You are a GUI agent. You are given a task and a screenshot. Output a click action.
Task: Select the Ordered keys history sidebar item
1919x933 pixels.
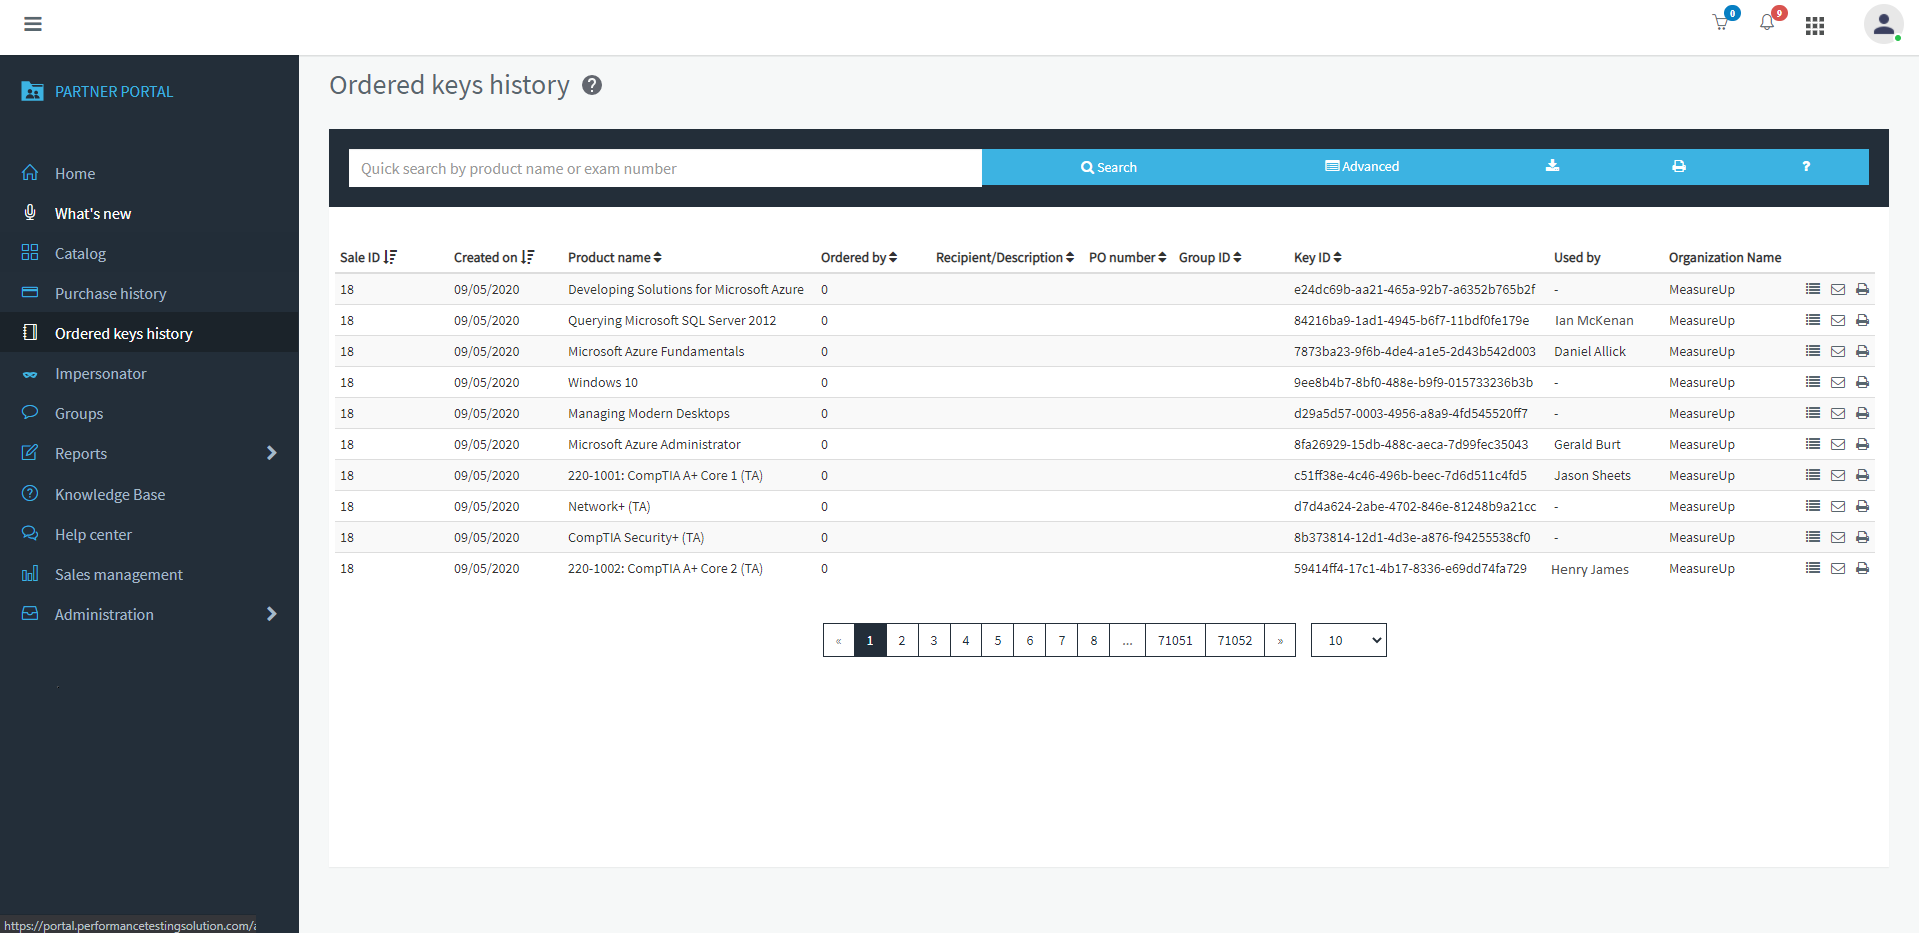click(149, 333)
